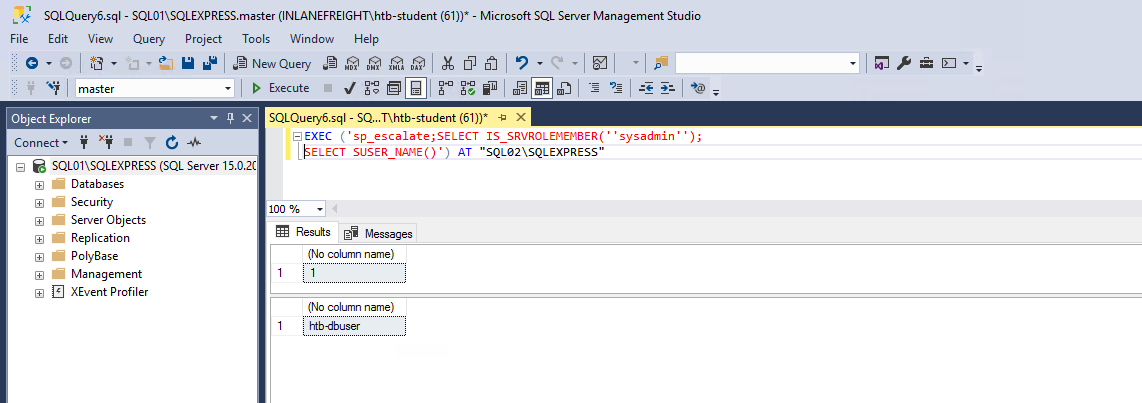The height and width of the screenshot is (403, 1142).
Task: Click the Parse checkmark icon
Action: (x=350, y=88)
